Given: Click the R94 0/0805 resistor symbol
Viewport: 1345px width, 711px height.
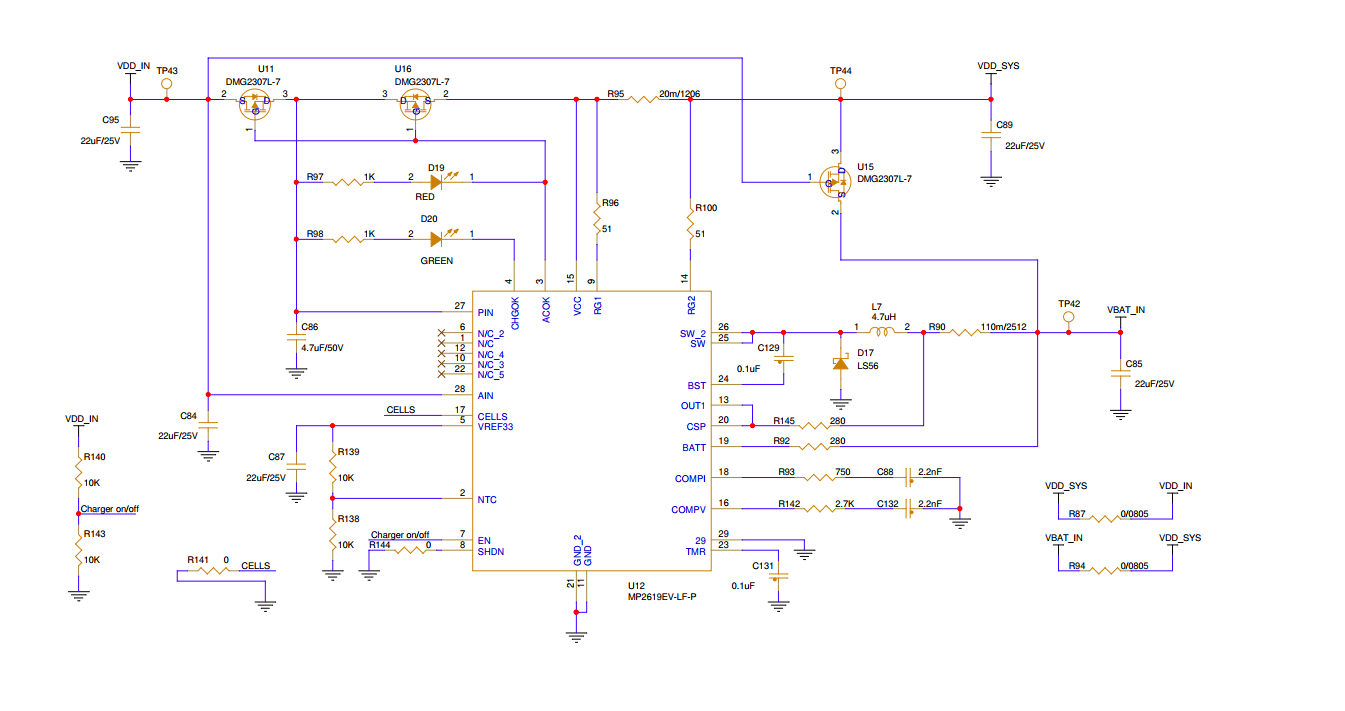Looking at the screenshot, I should [x=1106, y=571].
